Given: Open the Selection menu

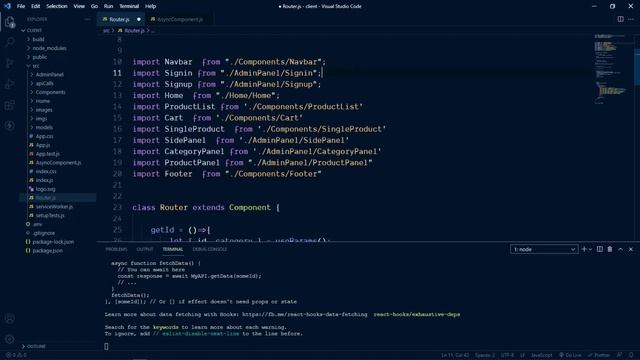Looking at the screenshot, I should (x=57, y=6).
